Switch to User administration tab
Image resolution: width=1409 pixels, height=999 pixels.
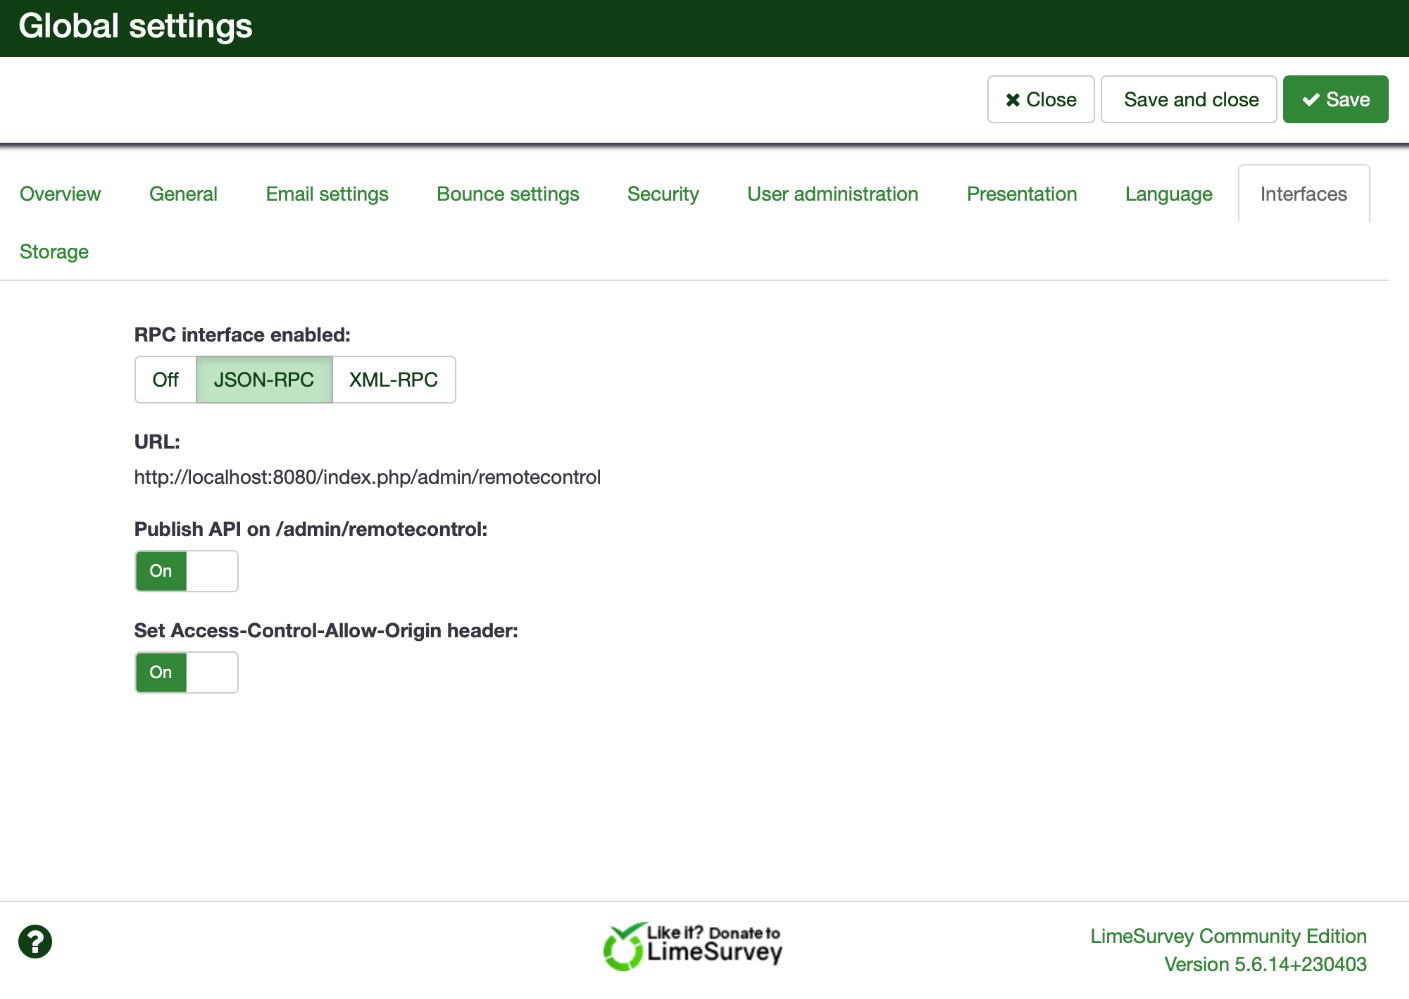833,194
